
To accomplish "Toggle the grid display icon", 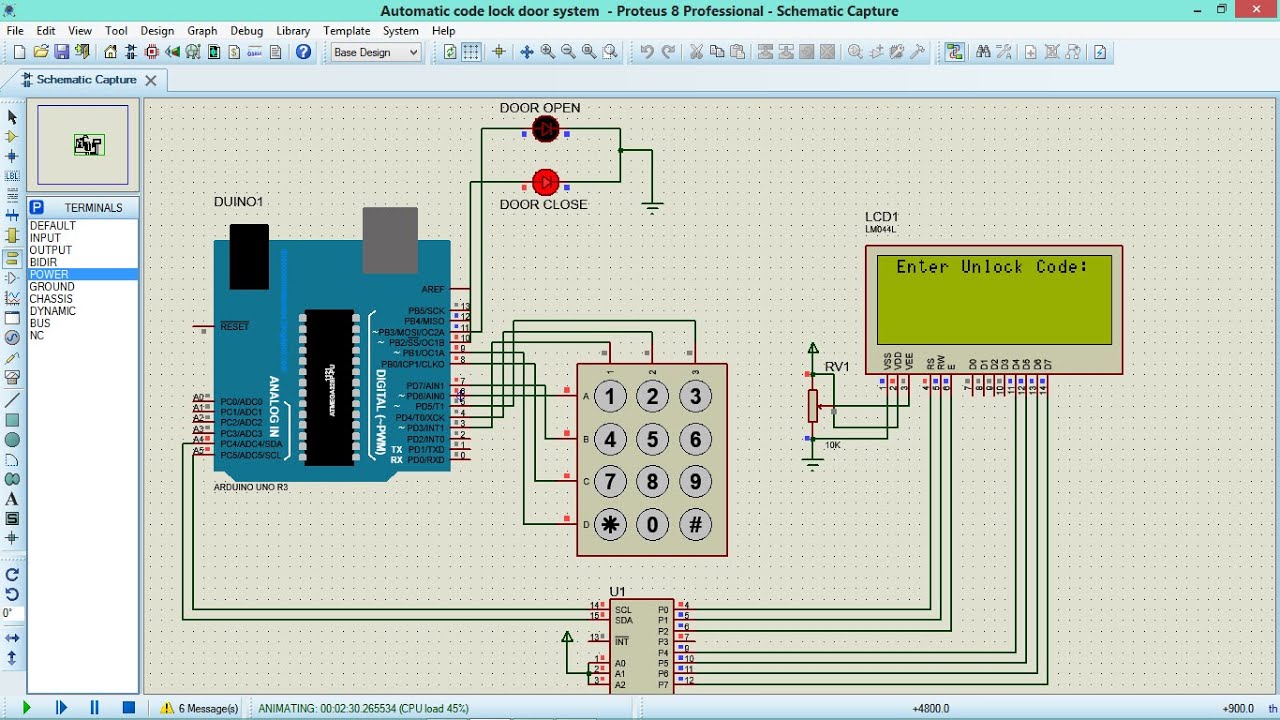I will [x=471, y=52].
